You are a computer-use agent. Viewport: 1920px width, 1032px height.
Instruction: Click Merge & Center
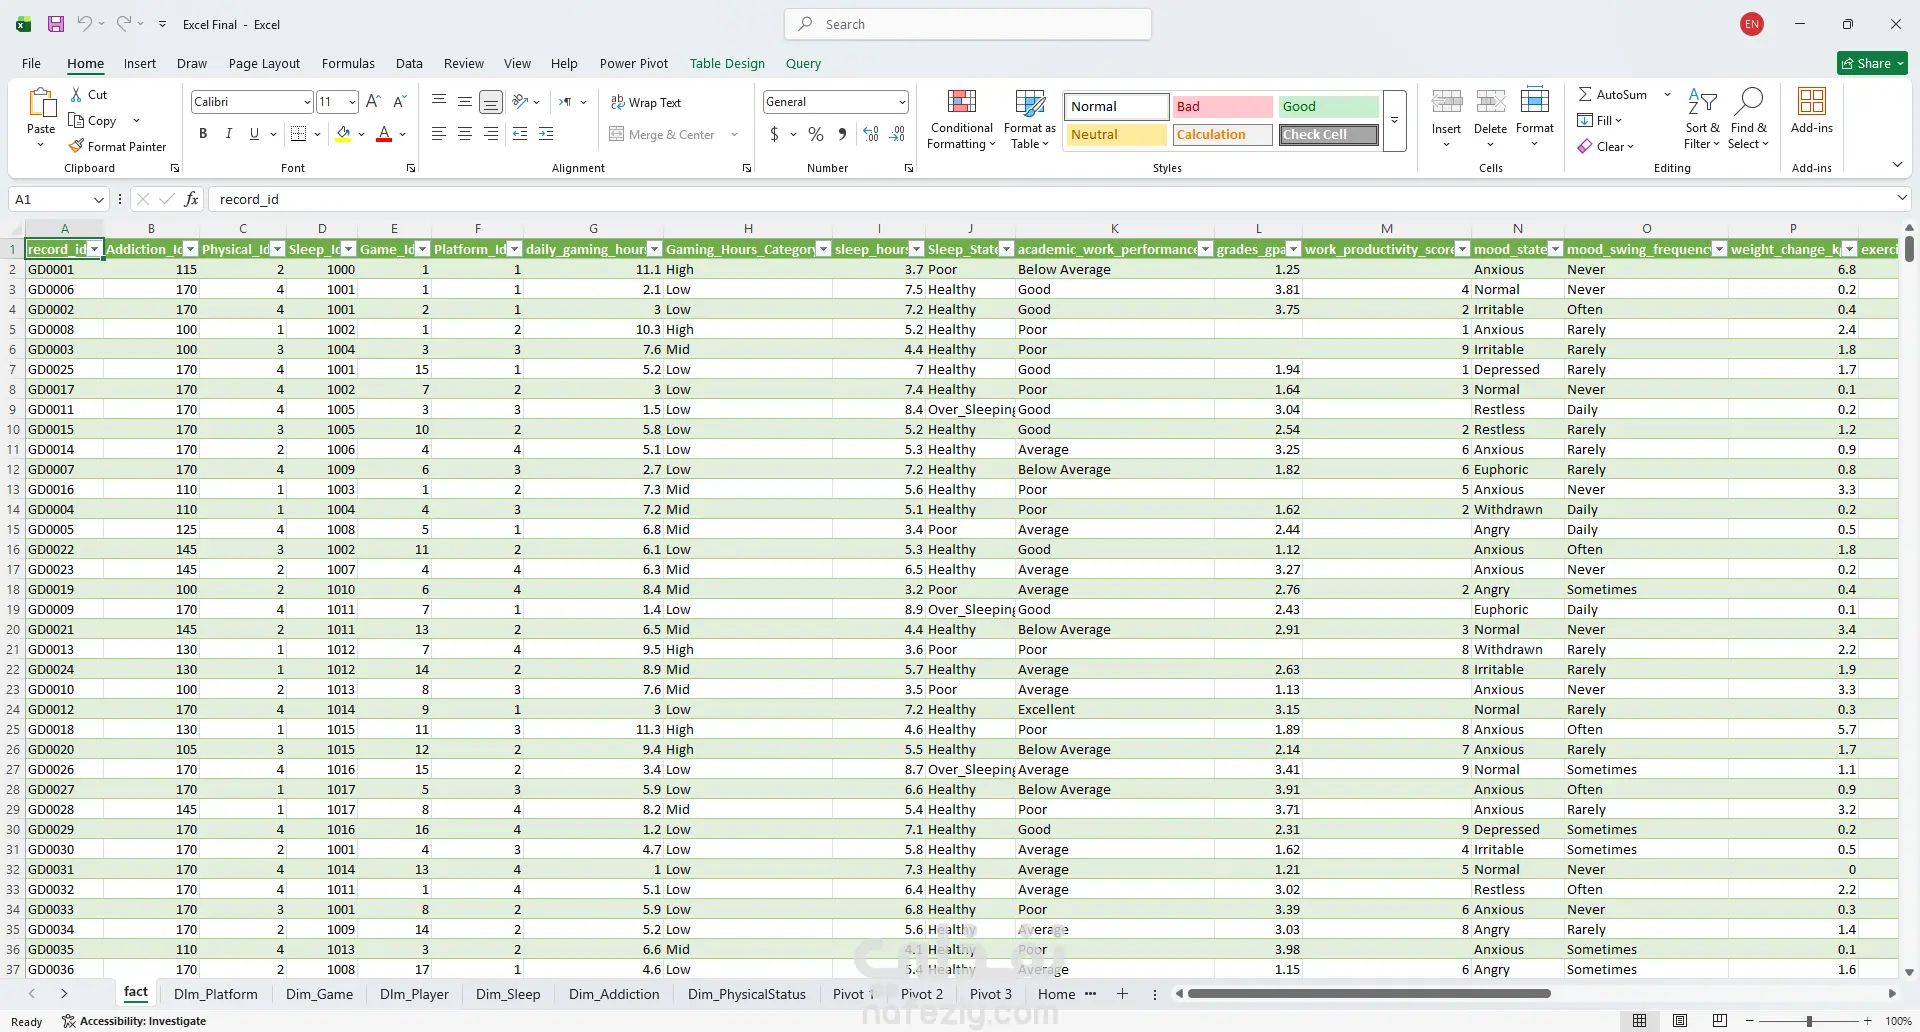click(x=662, y=134)
